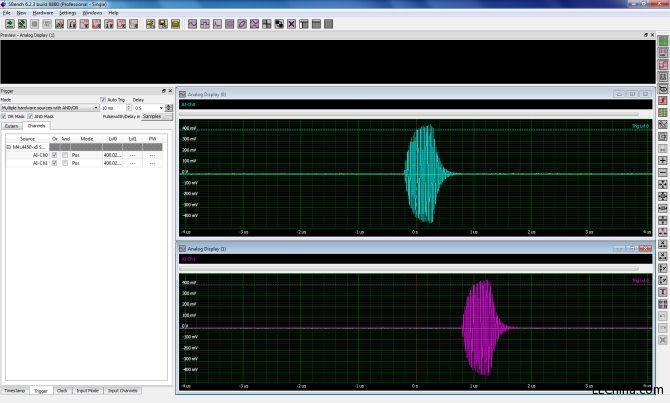670x403 pixels.
Task: Enable the And checkbox for AI-Ch1
Action: [x=65, y=163]
